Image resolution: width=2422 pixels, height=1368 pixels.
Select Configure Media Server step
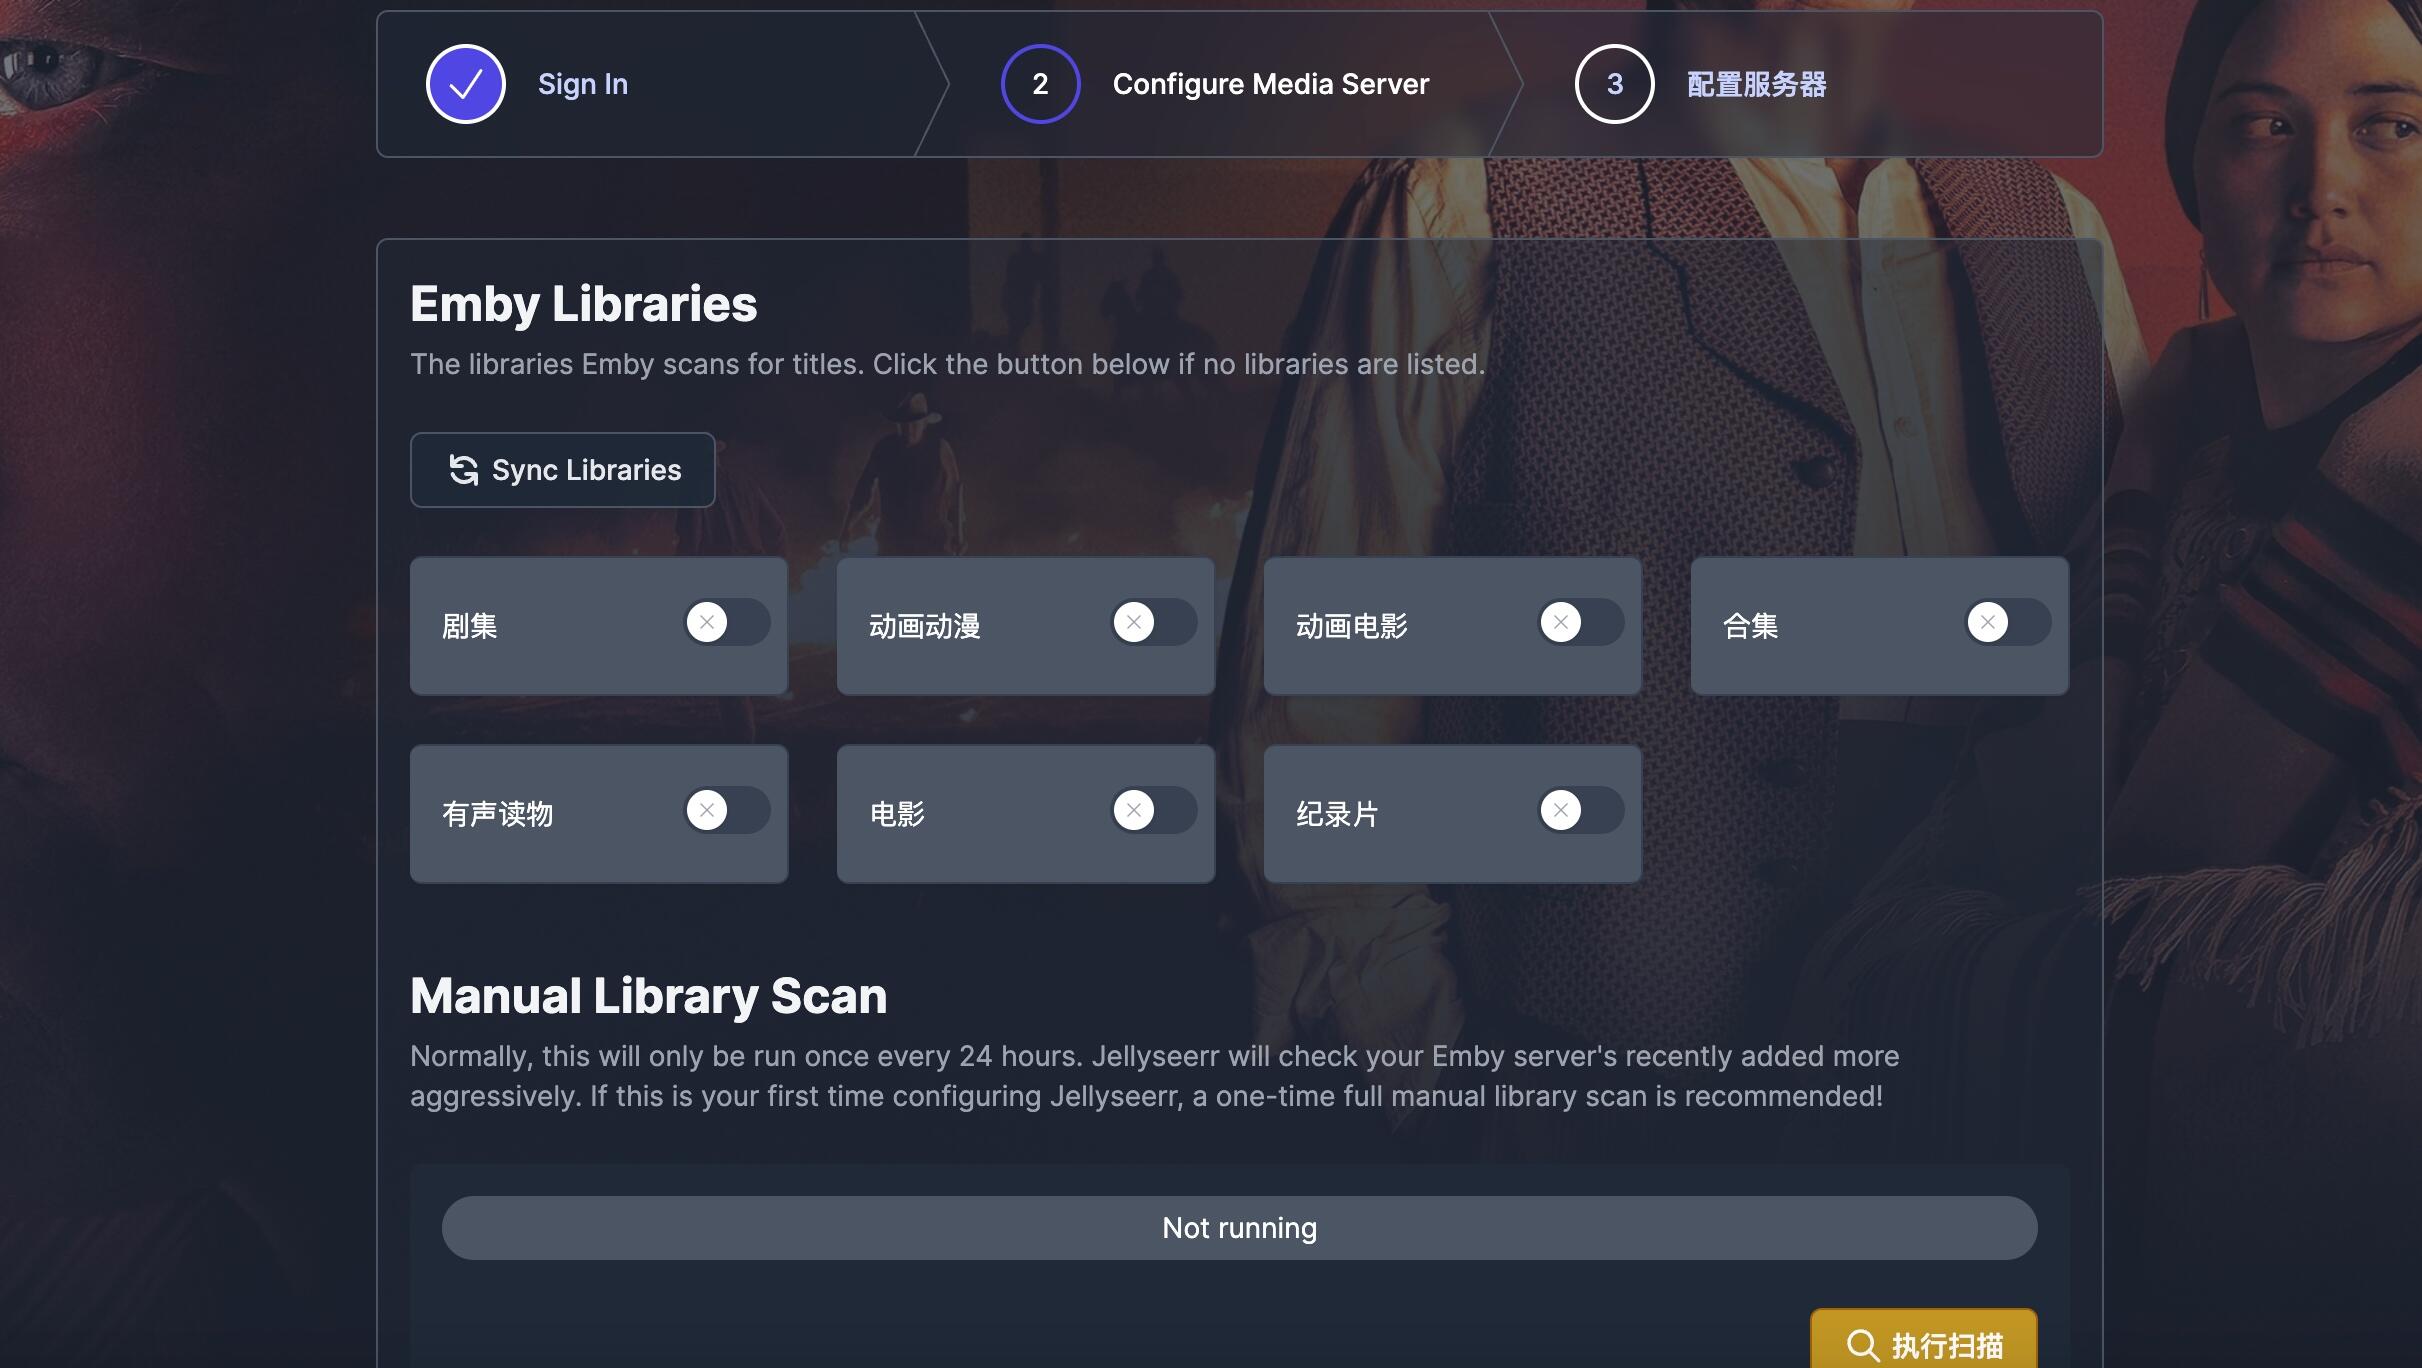tap(1270, 84)
